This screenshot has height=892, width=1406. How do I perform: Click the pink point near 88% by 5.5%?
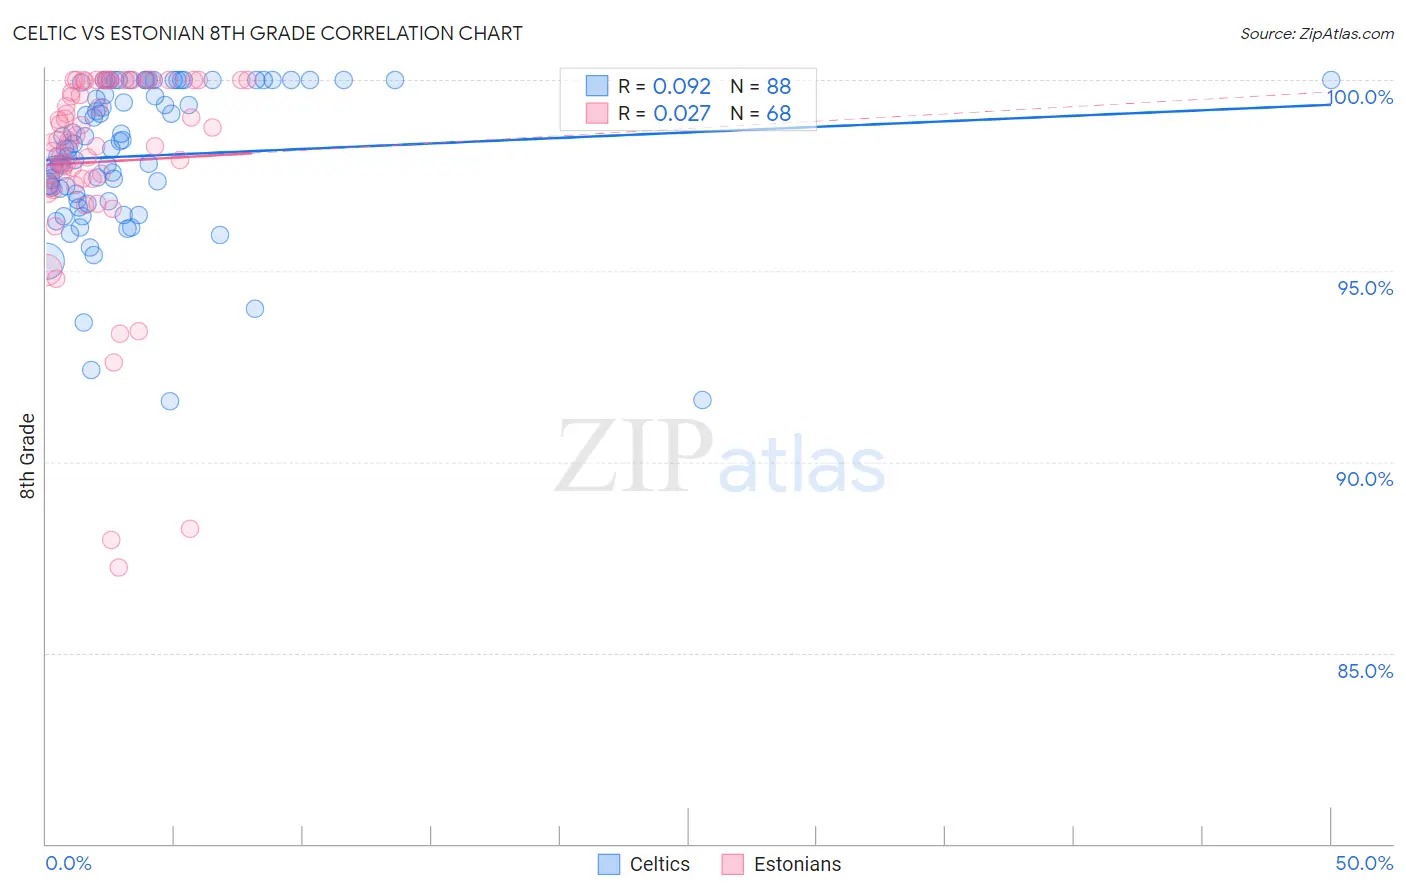190,528
